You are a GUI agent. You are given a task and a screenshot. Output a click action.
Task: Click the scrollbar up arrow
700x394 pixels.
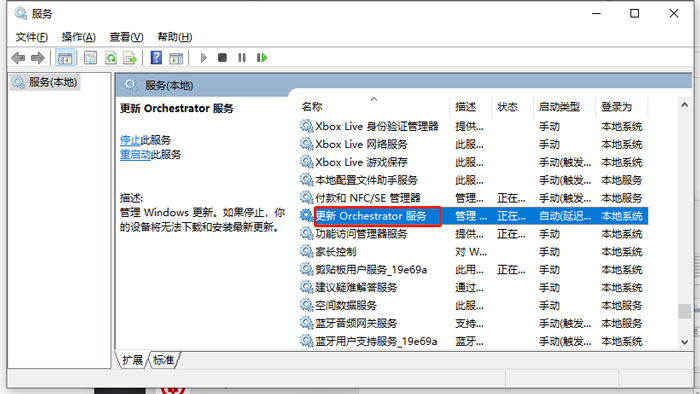684,105
